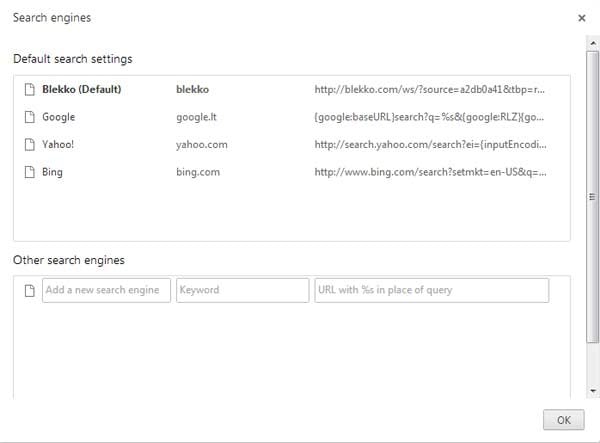Select the Blekko (Default) entry name
The width and height of the screenshot is (600, 443).
pos(82,90)
